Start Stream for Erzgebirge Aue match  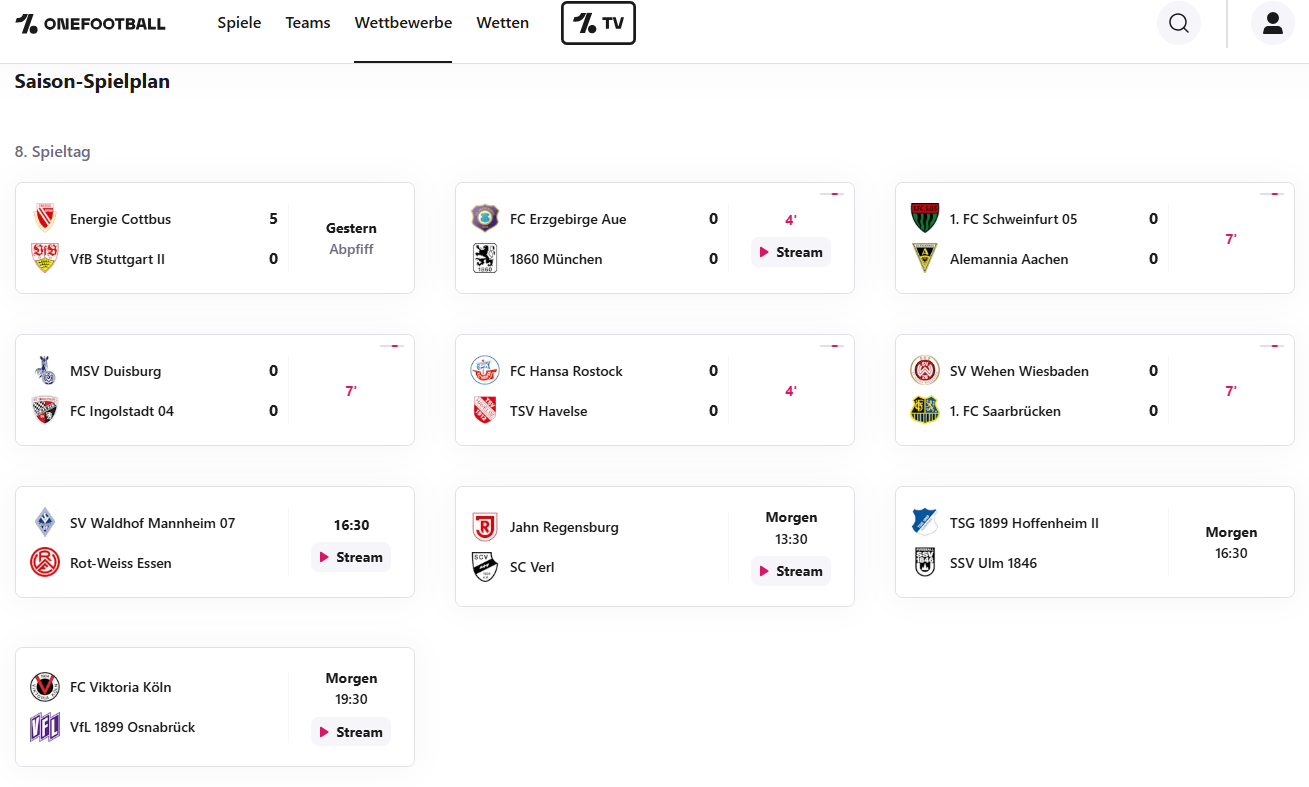coord(791,253)
